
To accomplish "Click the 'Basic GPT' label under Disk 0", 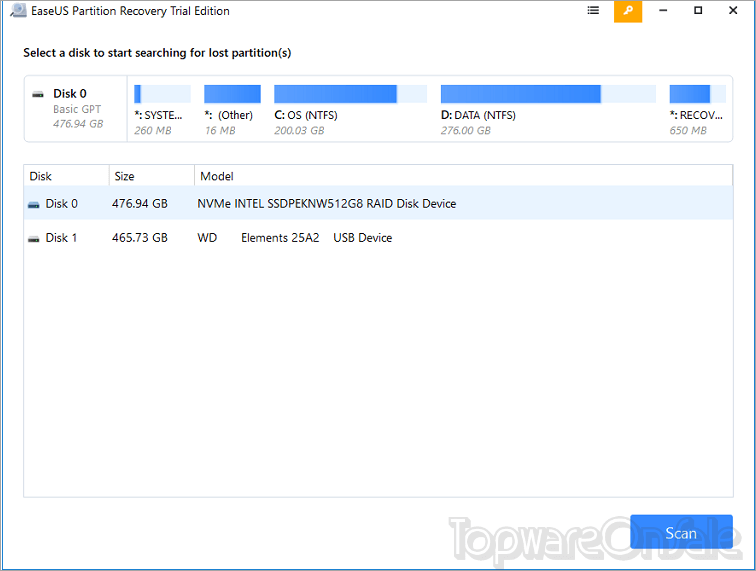I will [77, 109].
